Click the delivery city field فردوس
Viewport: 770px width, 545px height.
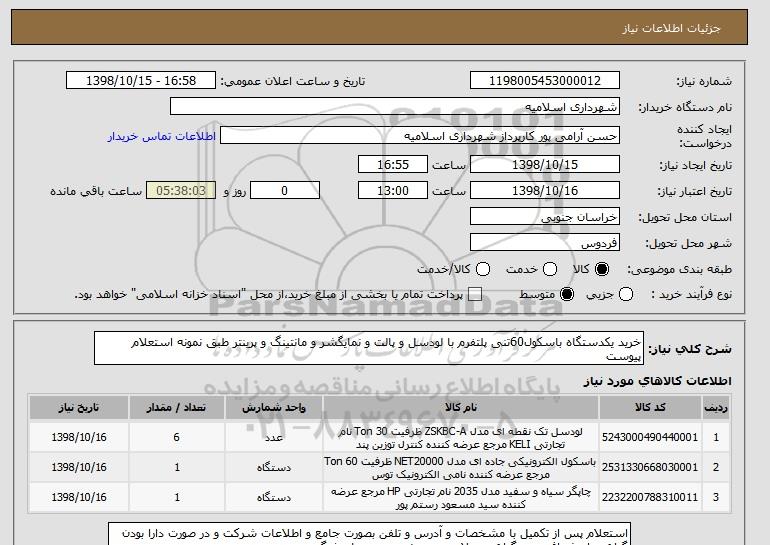pos(545,243)
